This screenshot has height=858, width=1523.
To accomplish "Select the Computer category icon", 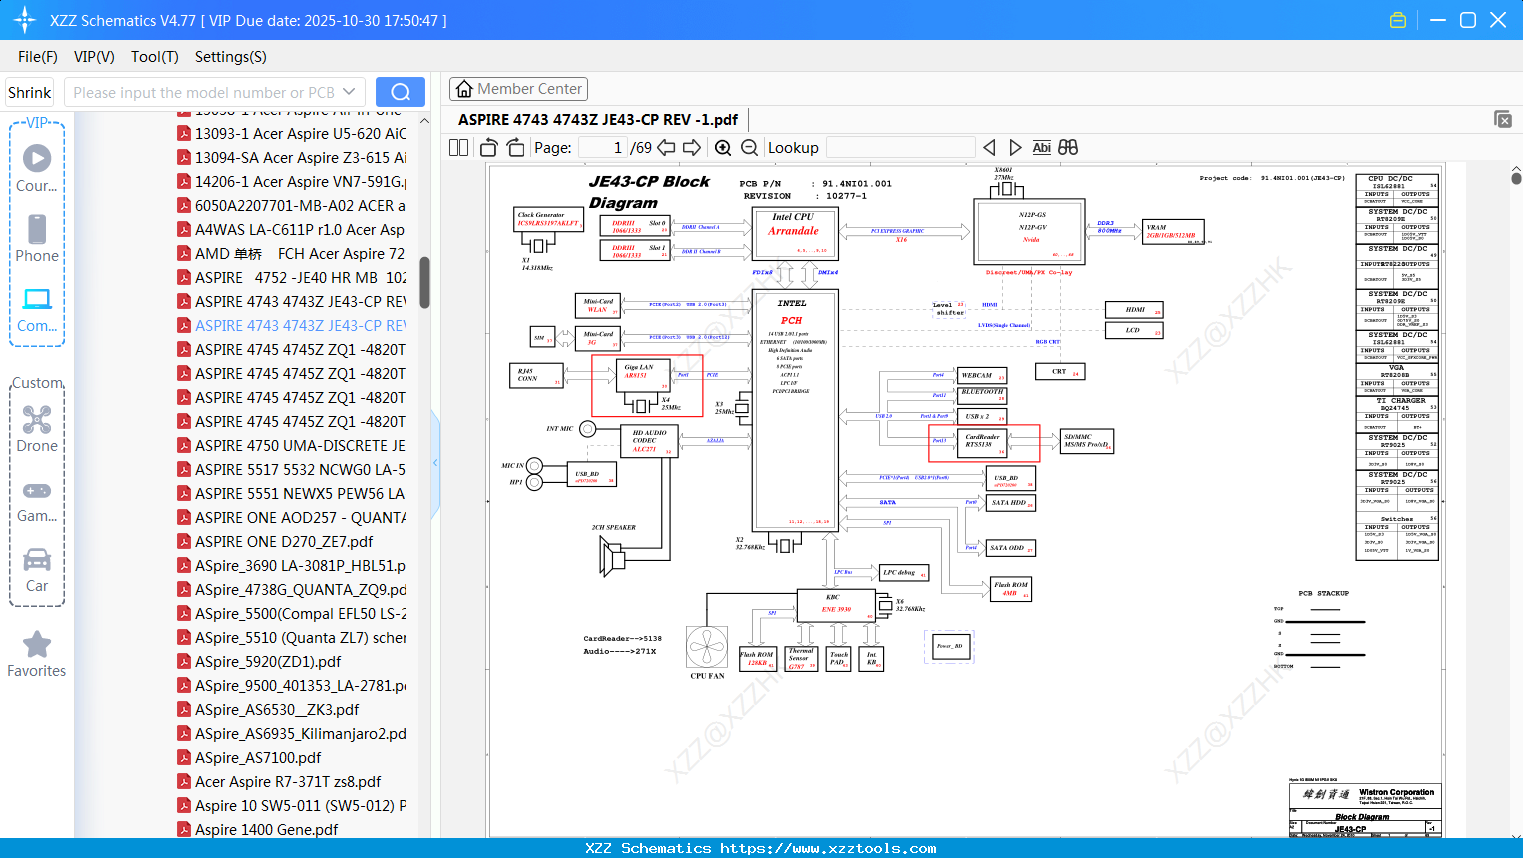I will coord(37,308).
